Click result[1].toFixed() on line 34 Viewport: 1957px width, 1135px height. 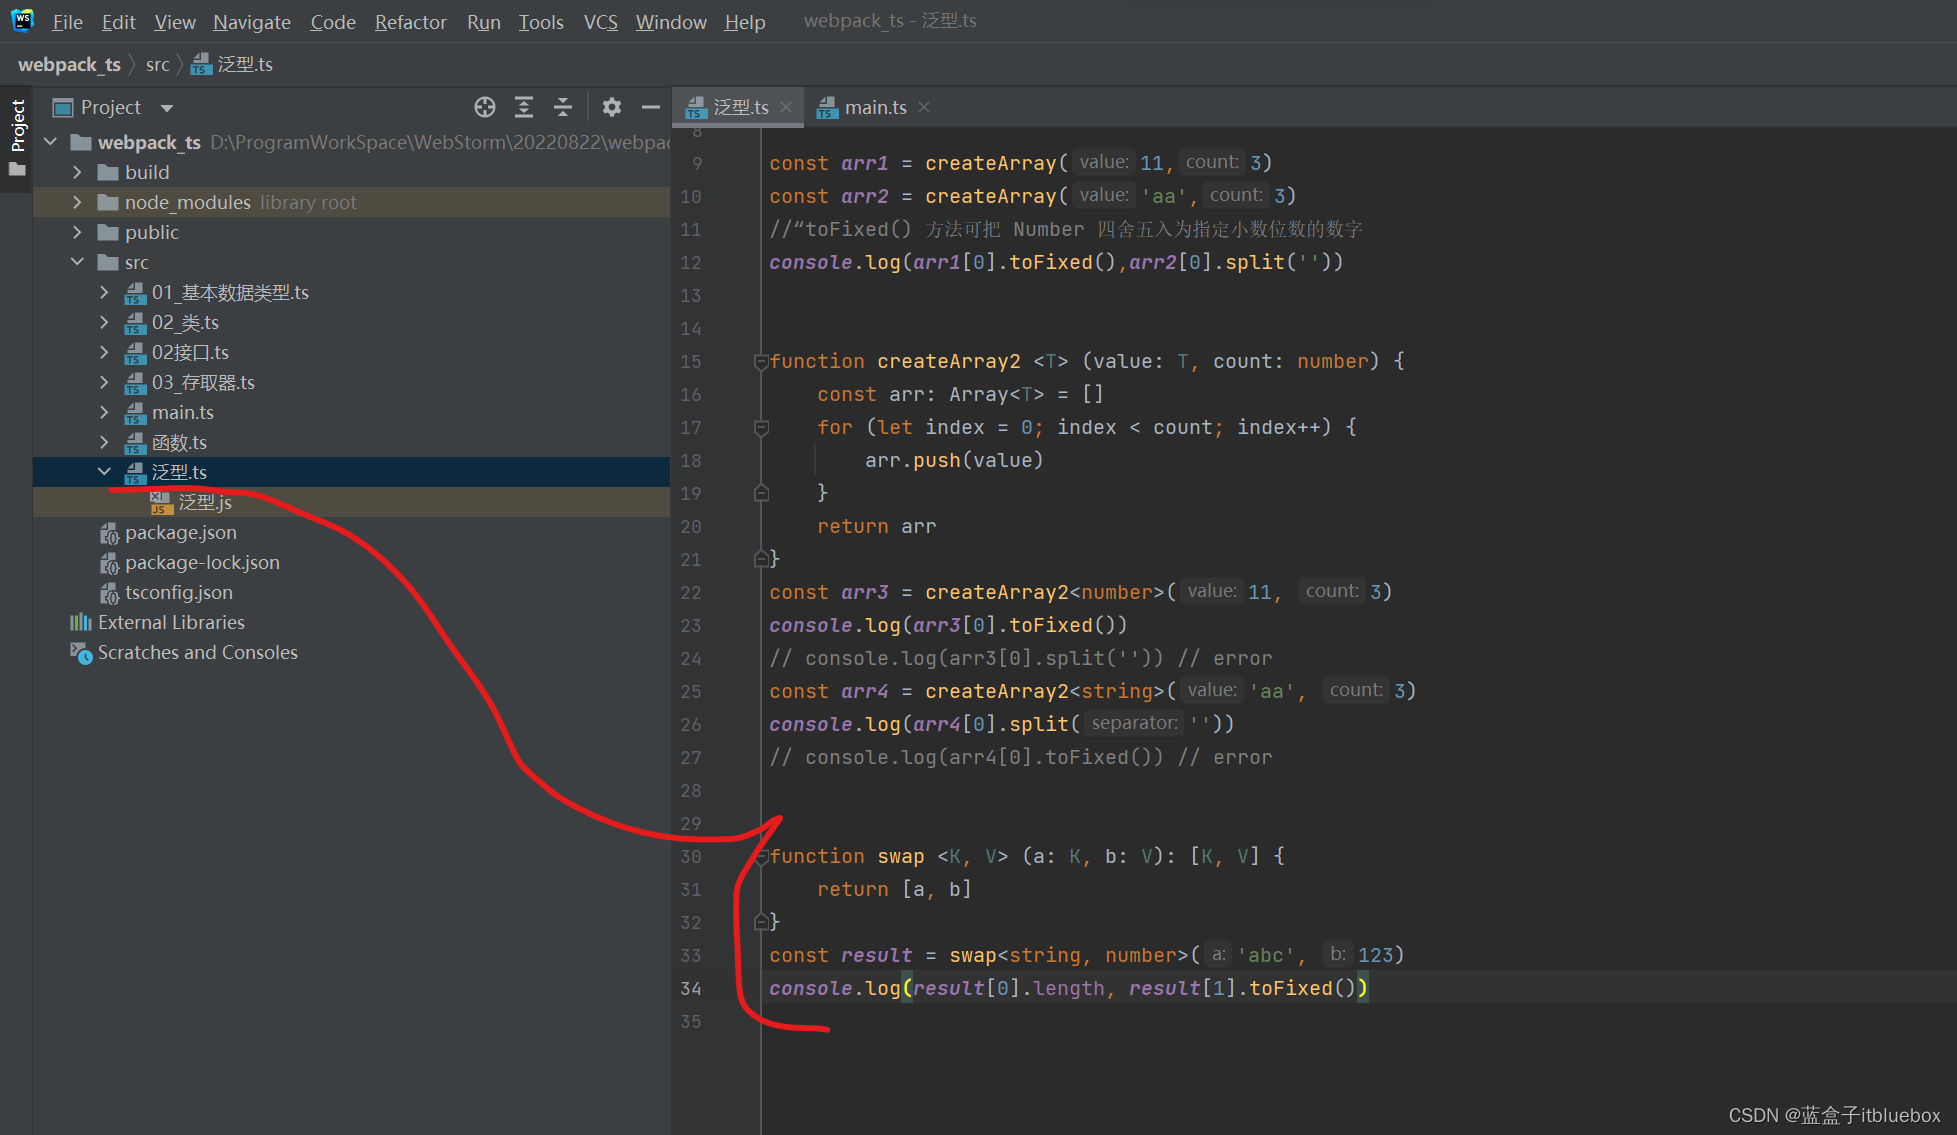point(1241,988)
